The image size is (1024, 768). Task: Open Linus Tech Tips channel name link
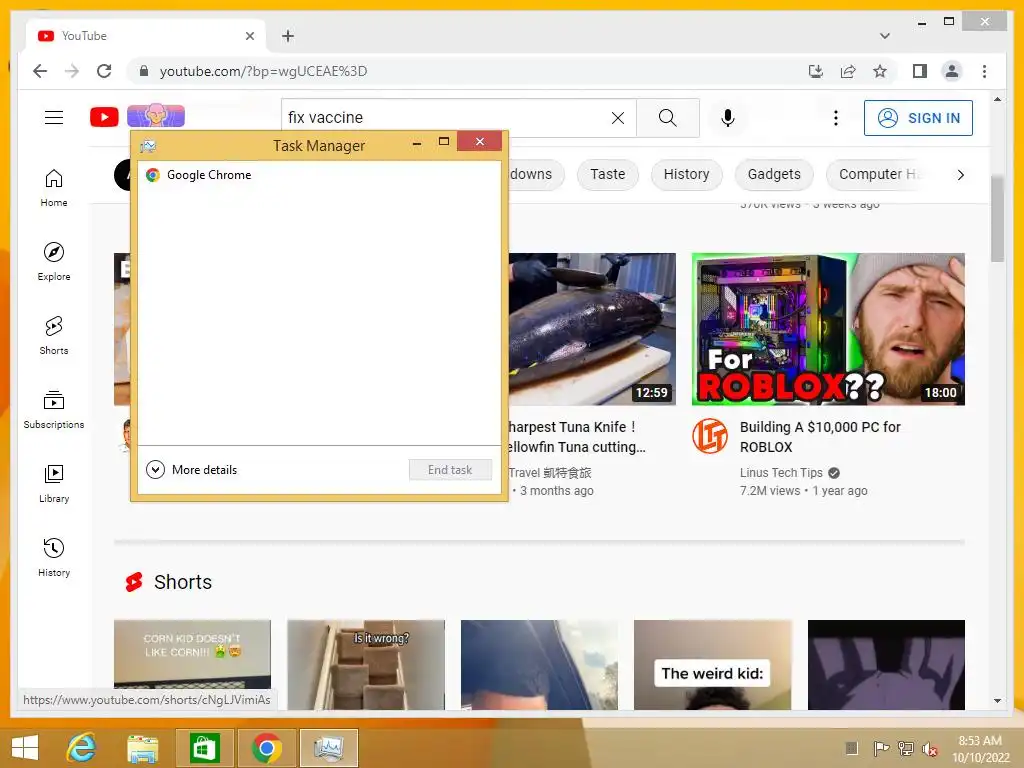781,473
